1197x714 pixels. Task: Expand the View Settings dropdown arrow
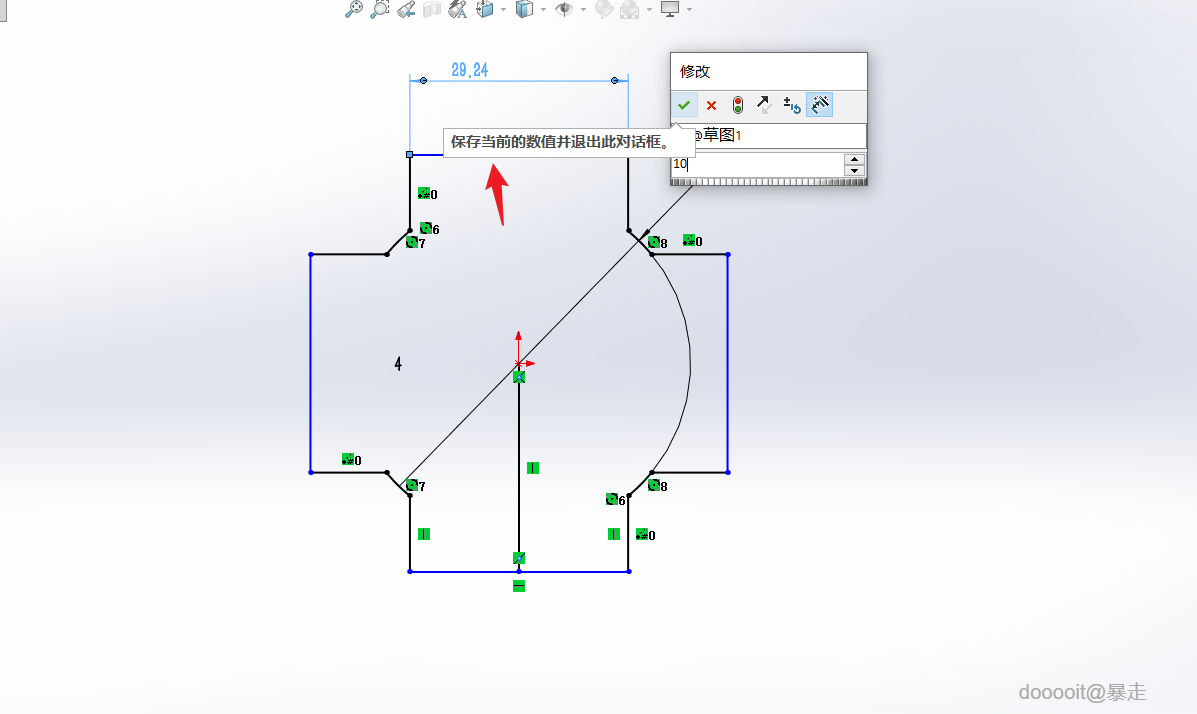coord(689,10)
